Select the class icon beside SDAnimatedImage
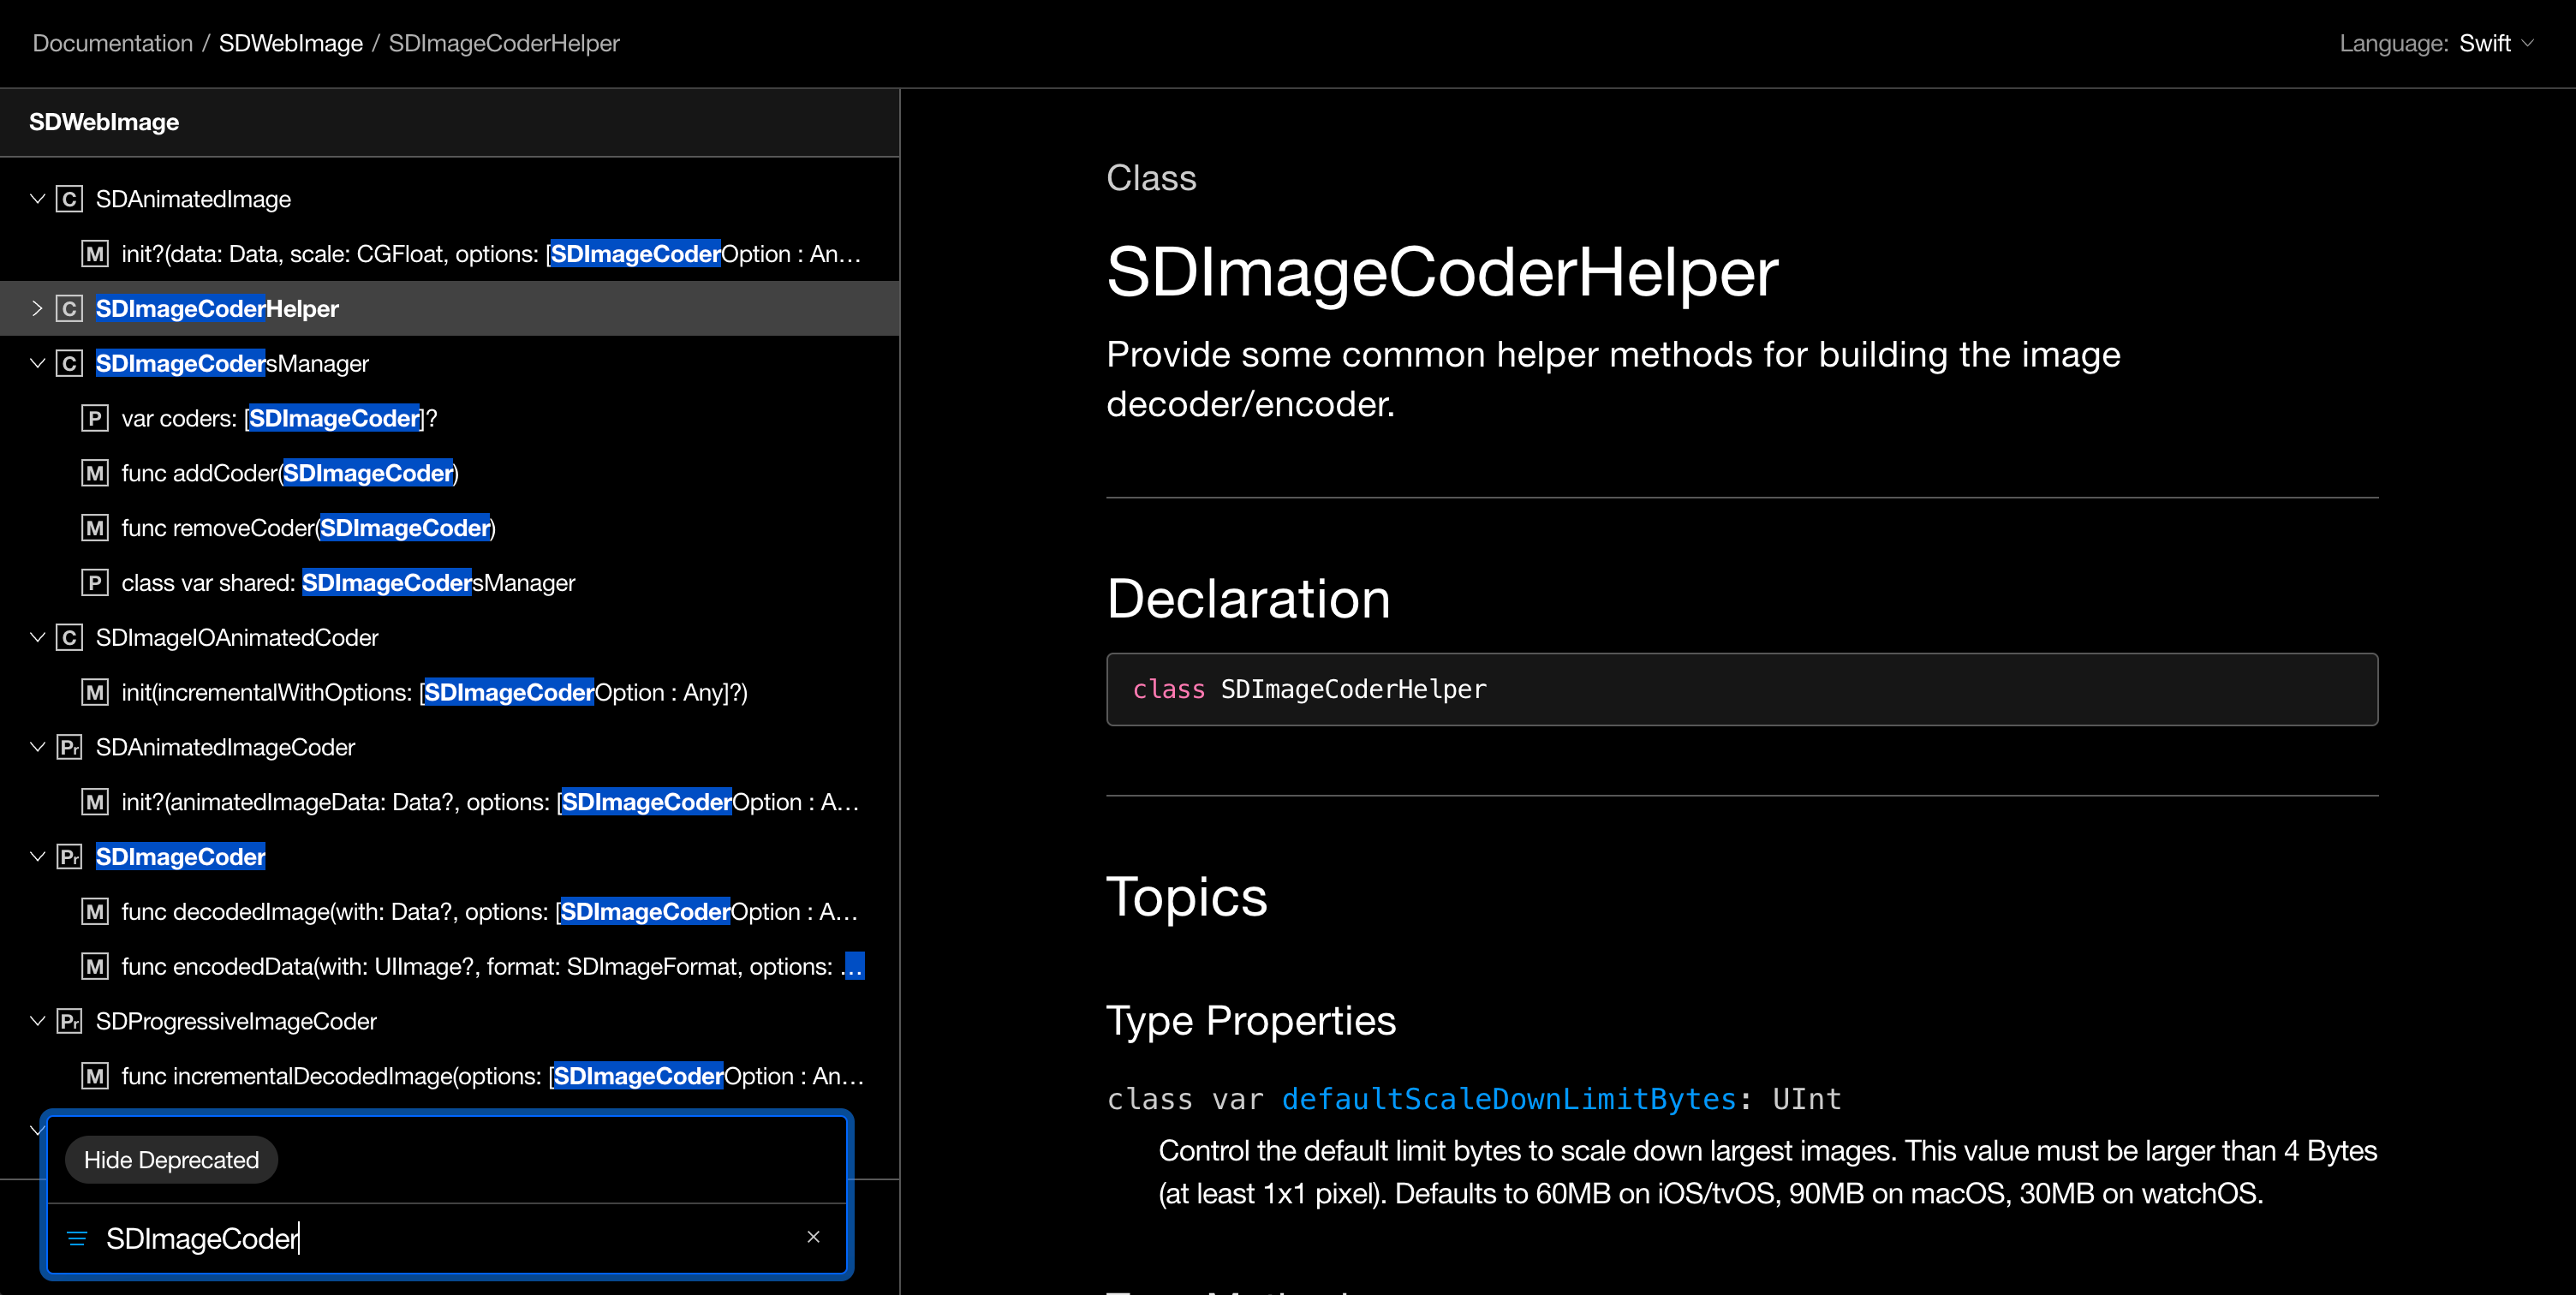This screenshot has width=2576, height=1295. click(x=68, y=198)
